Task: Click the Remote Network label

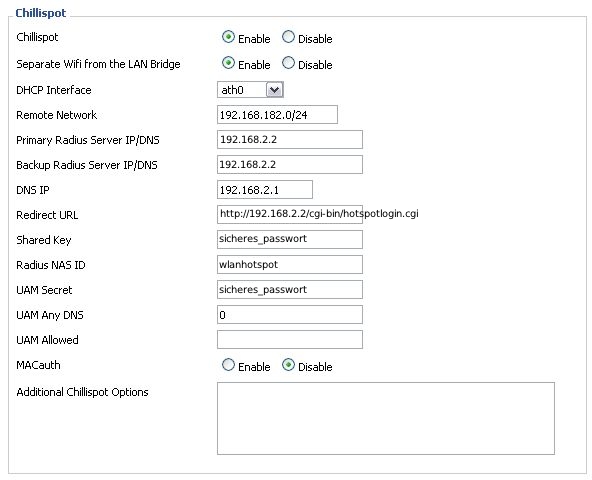Action: click(x=56, y=115)
